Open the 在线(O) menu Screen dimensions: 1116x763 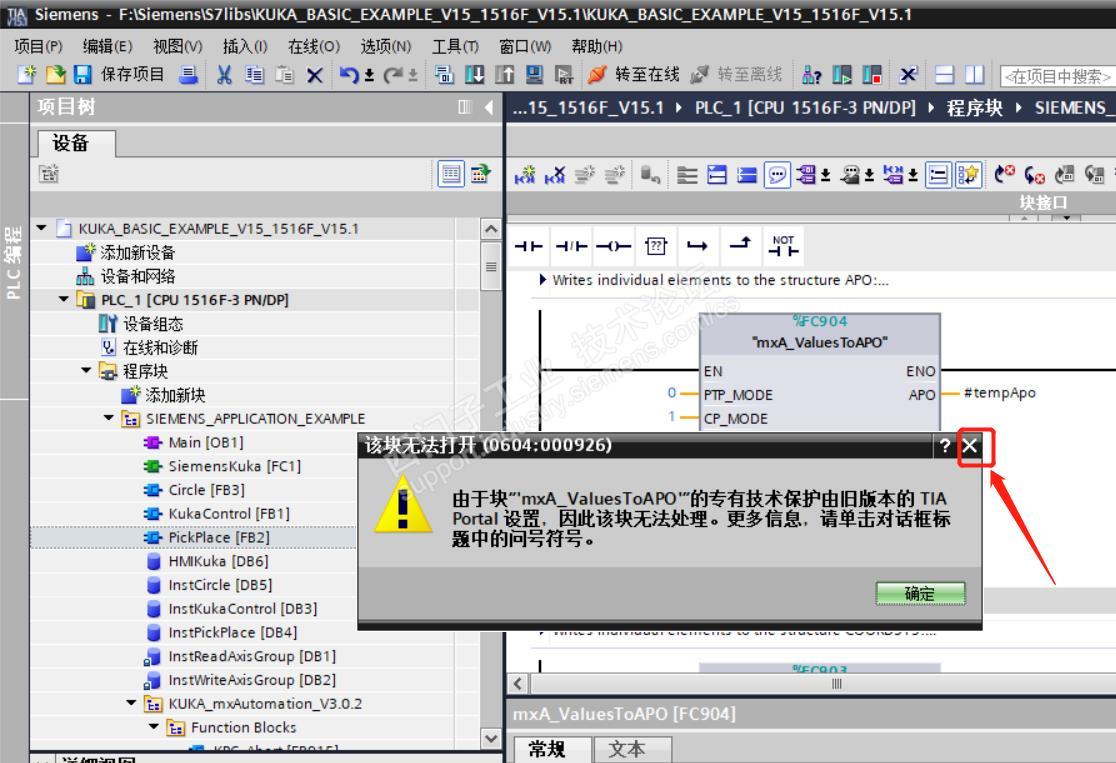click(x=314, y=46)
